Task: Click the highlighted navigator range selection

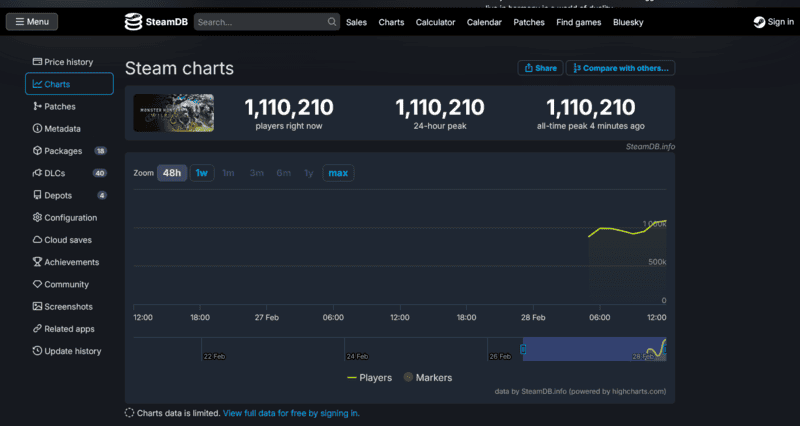Action: click(x=594, y=349)
